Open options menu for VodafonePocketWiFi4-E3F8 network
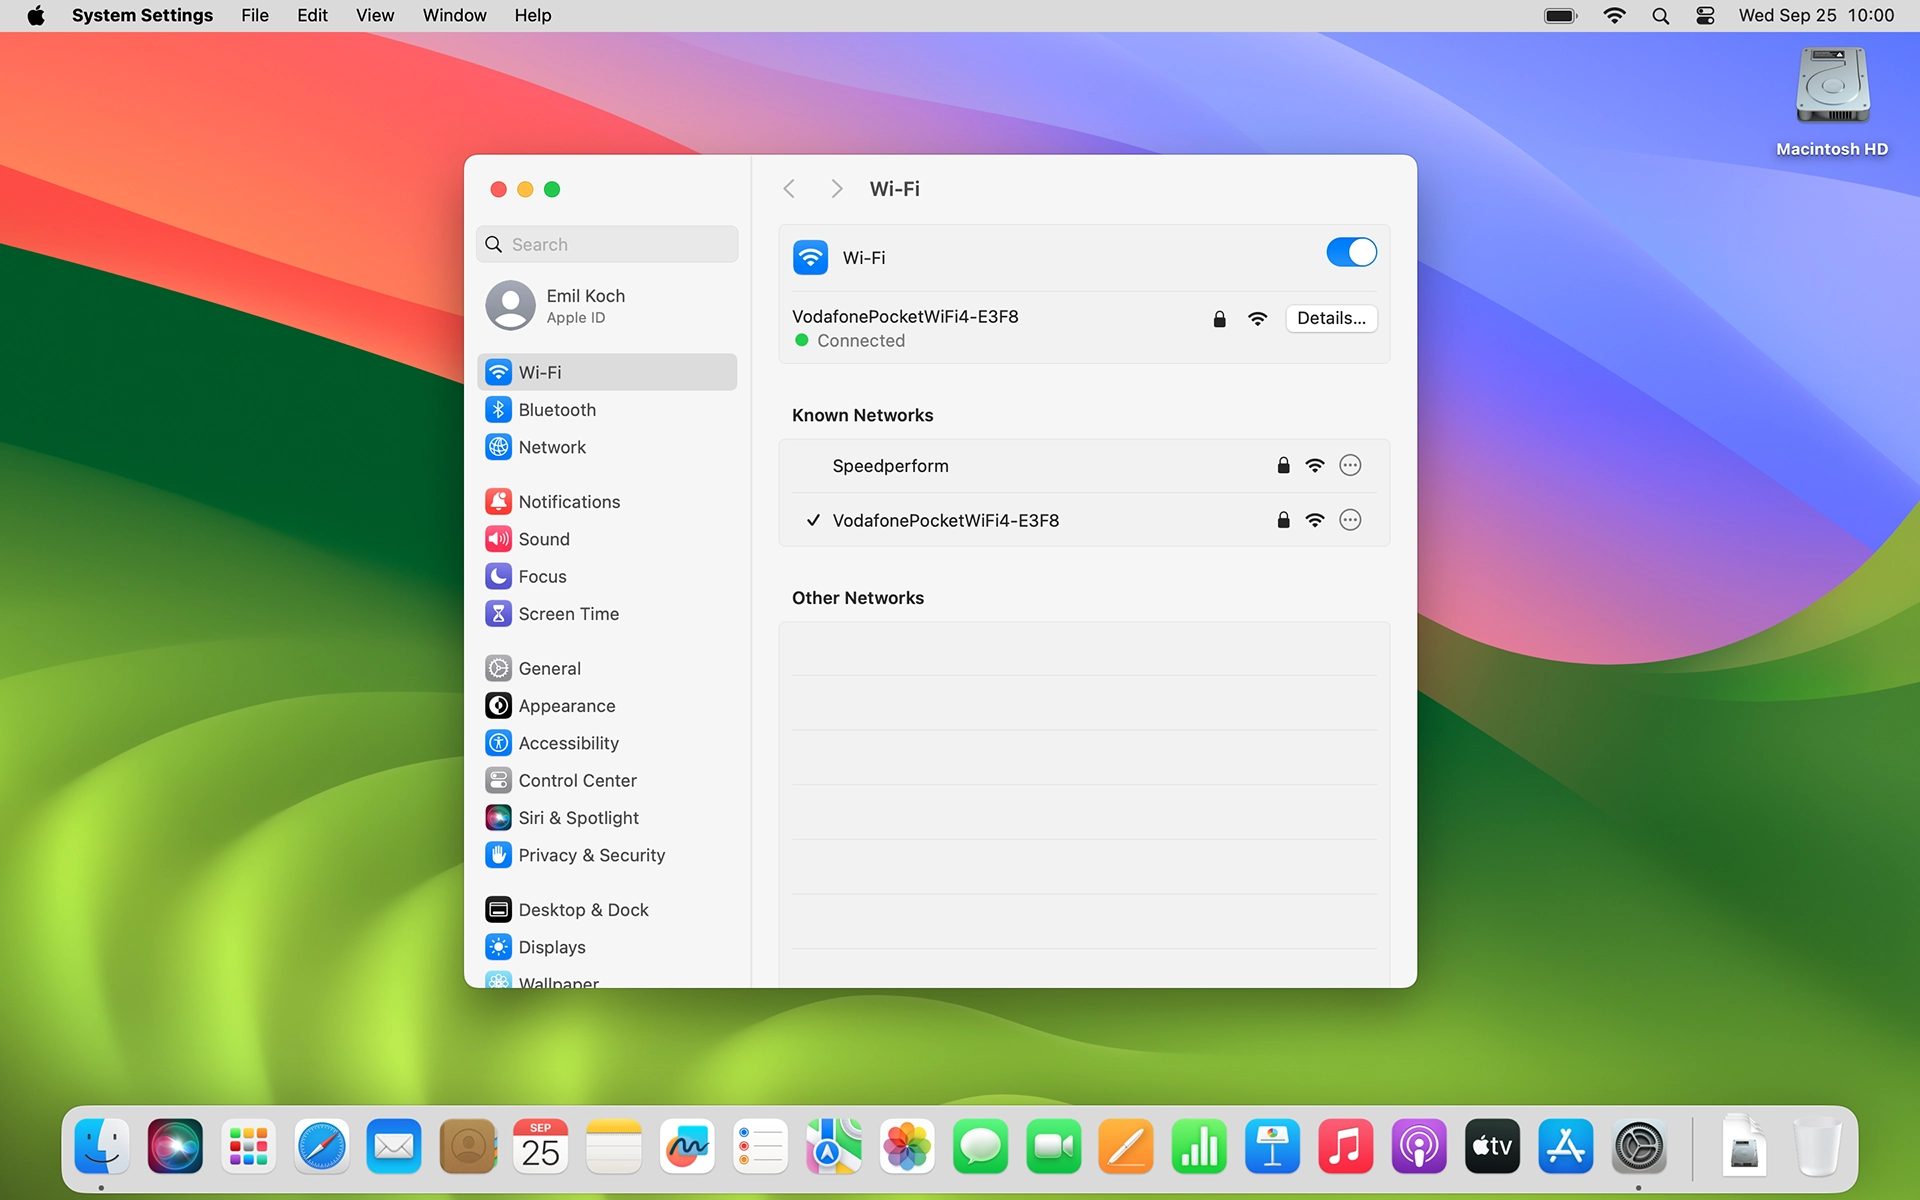This screenshot has width=1920, height=1200. [x=1350, y=520]
